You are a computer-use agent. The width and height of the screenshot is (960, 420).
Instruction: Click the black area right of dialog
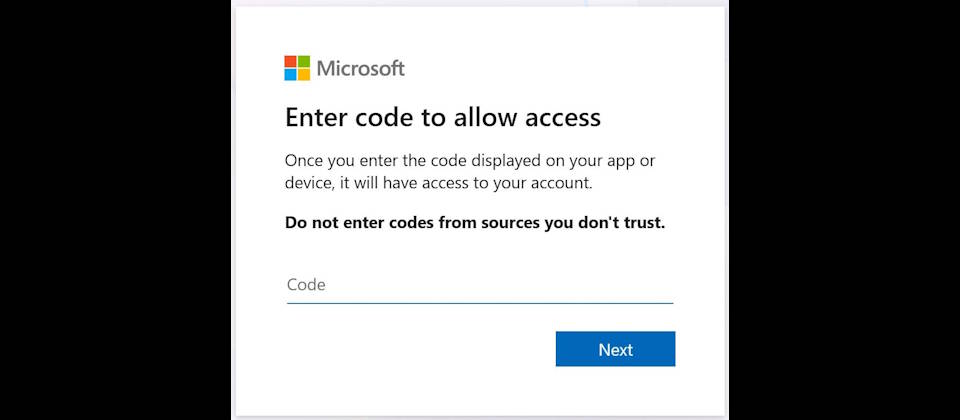845,210
